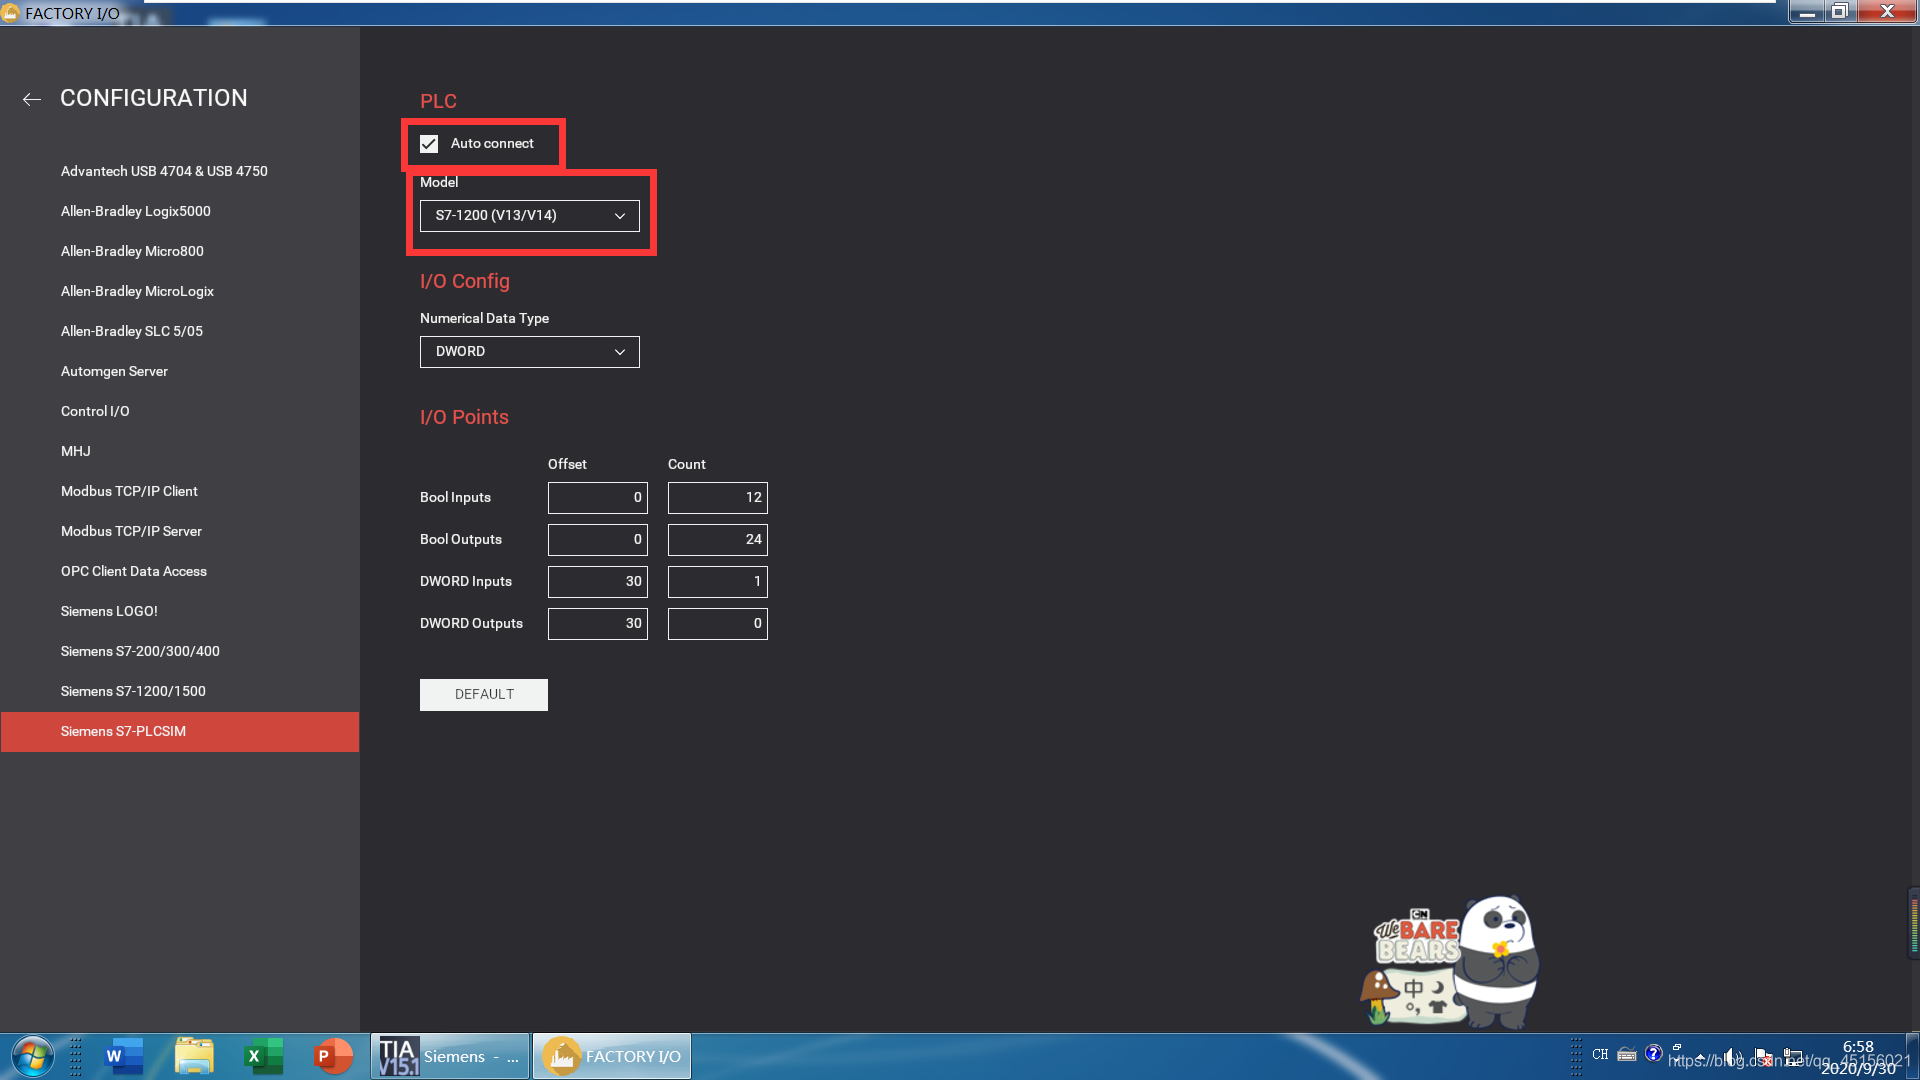Edit Bool Inputs count field
Screen dimensions: 1920x1080
coord(718,498)
